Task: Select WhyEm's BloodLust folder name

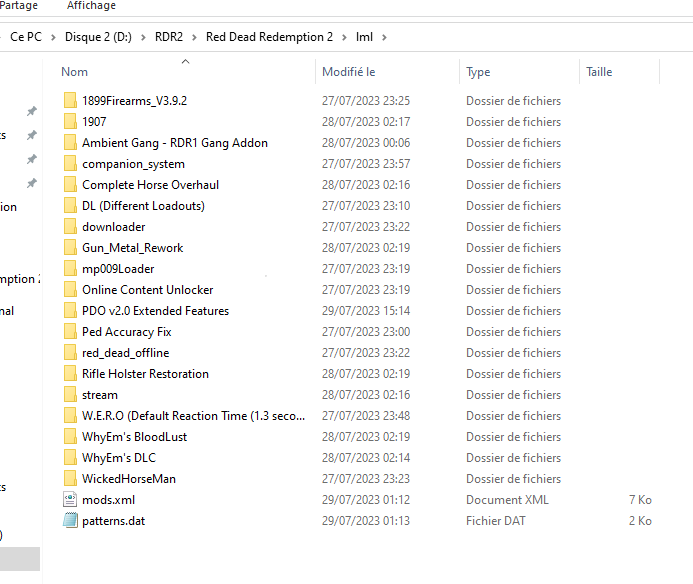Action: [134, 437]
